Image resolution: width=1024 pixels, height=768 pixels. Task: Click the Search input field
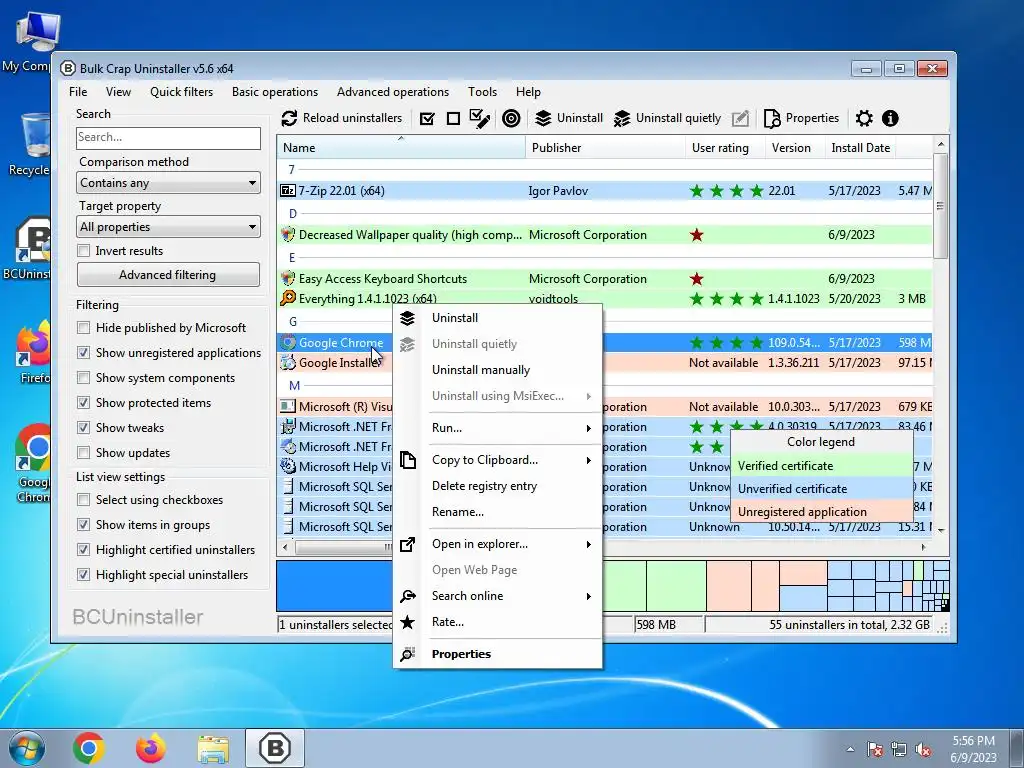tap(168, 137)
